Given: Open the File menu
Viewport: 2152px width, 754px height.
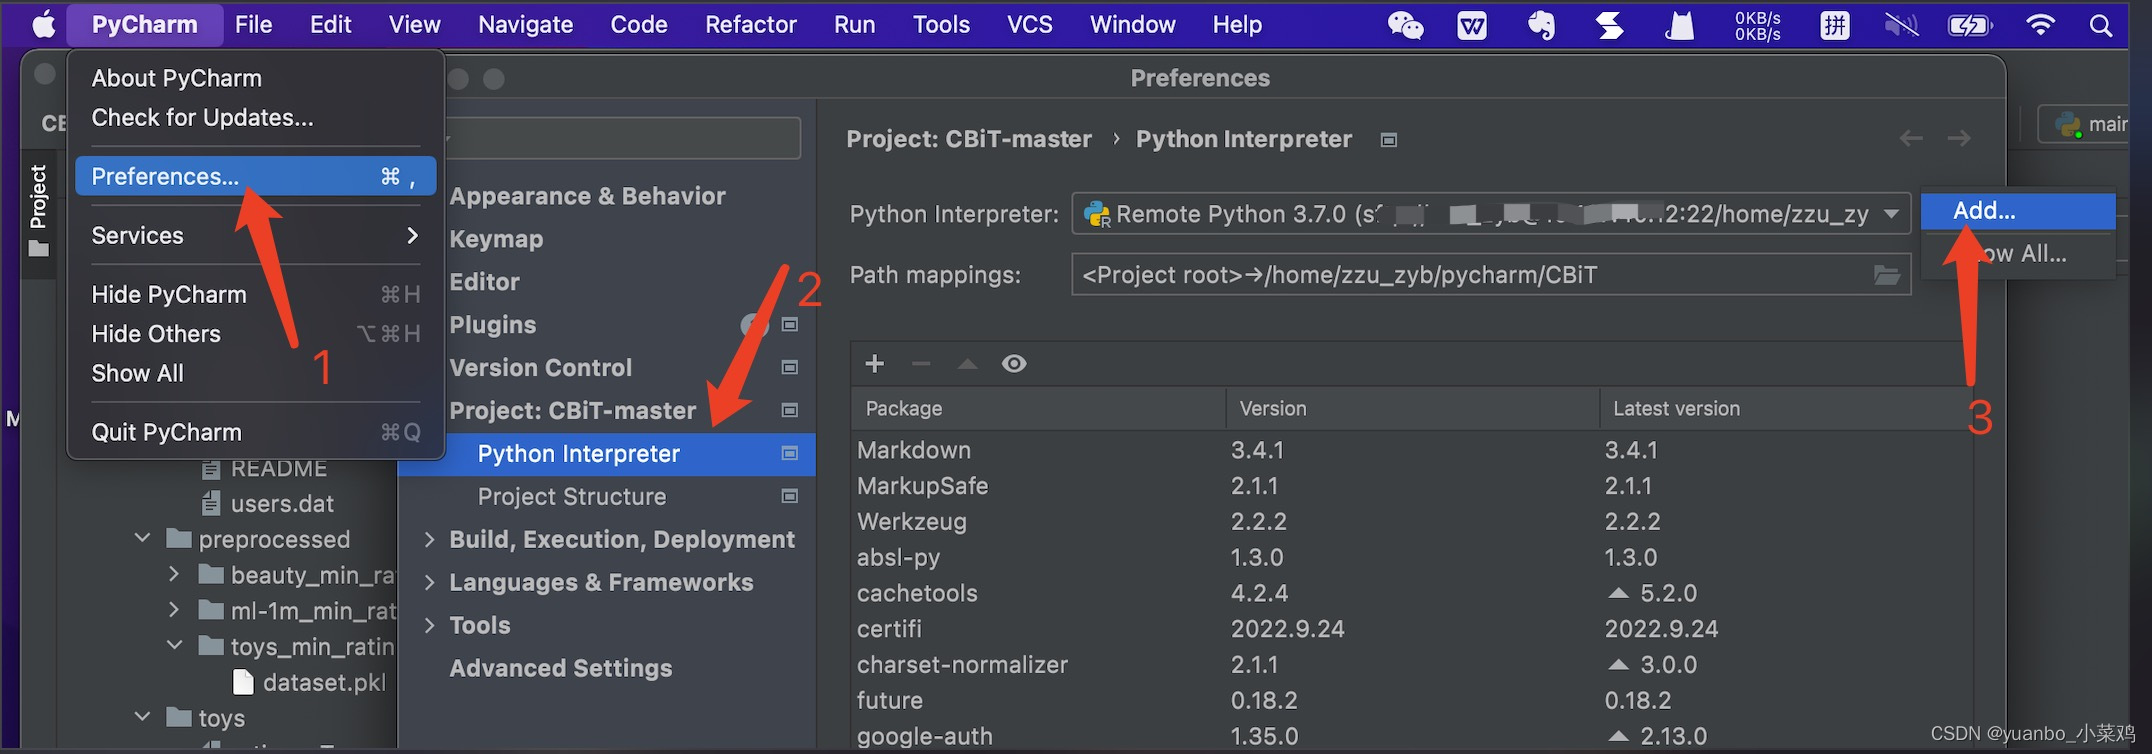Looking at the screenshot, I should point(254,25).
